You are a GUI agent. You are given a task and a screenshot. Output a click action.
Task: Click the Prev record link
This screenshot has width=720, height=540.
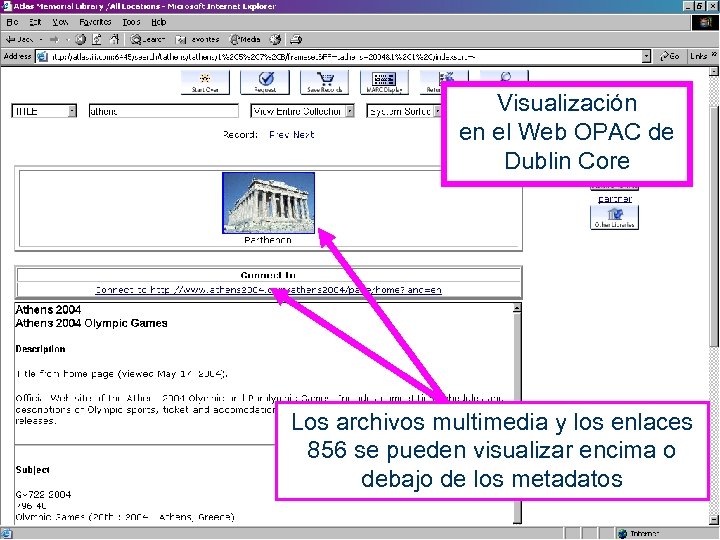279,135
